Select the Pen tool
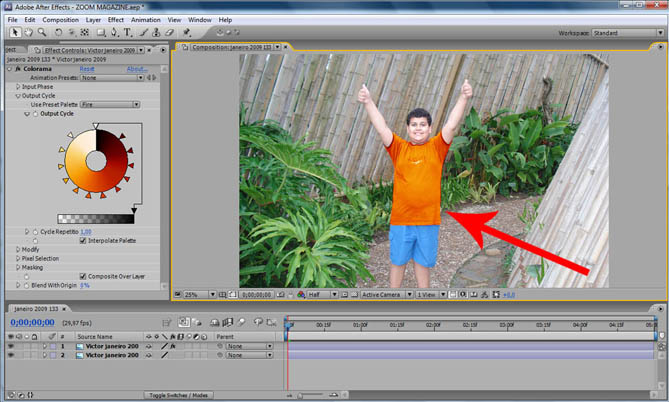The width and height of the screenshot is (669, 402). point(113,33)
